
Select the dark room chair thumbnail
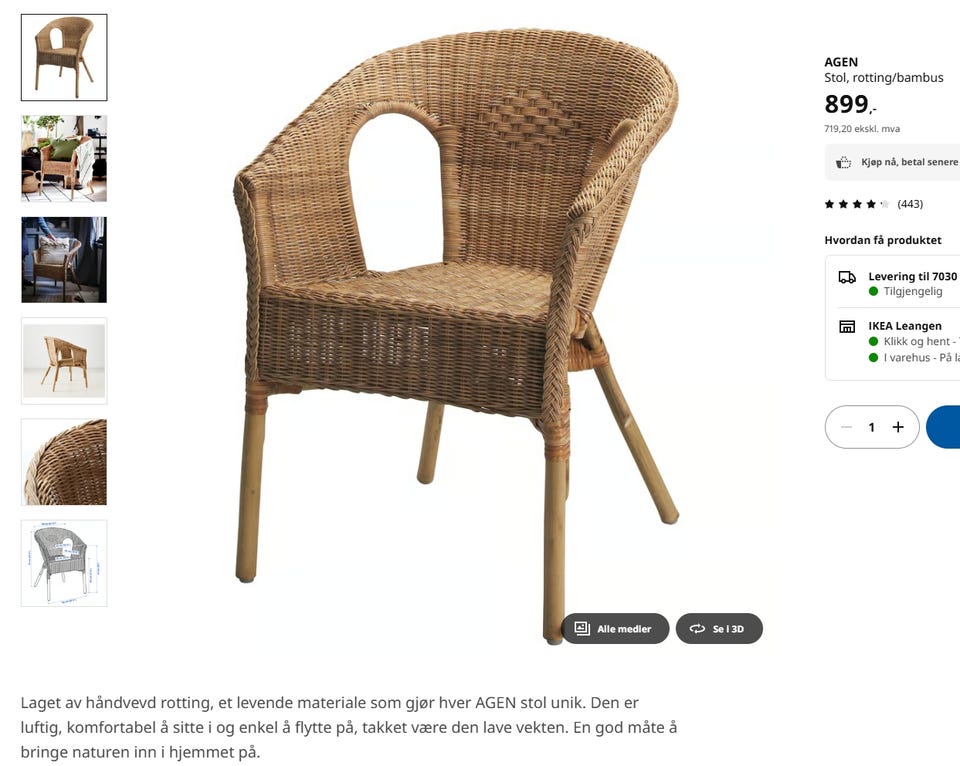point(64,260)
